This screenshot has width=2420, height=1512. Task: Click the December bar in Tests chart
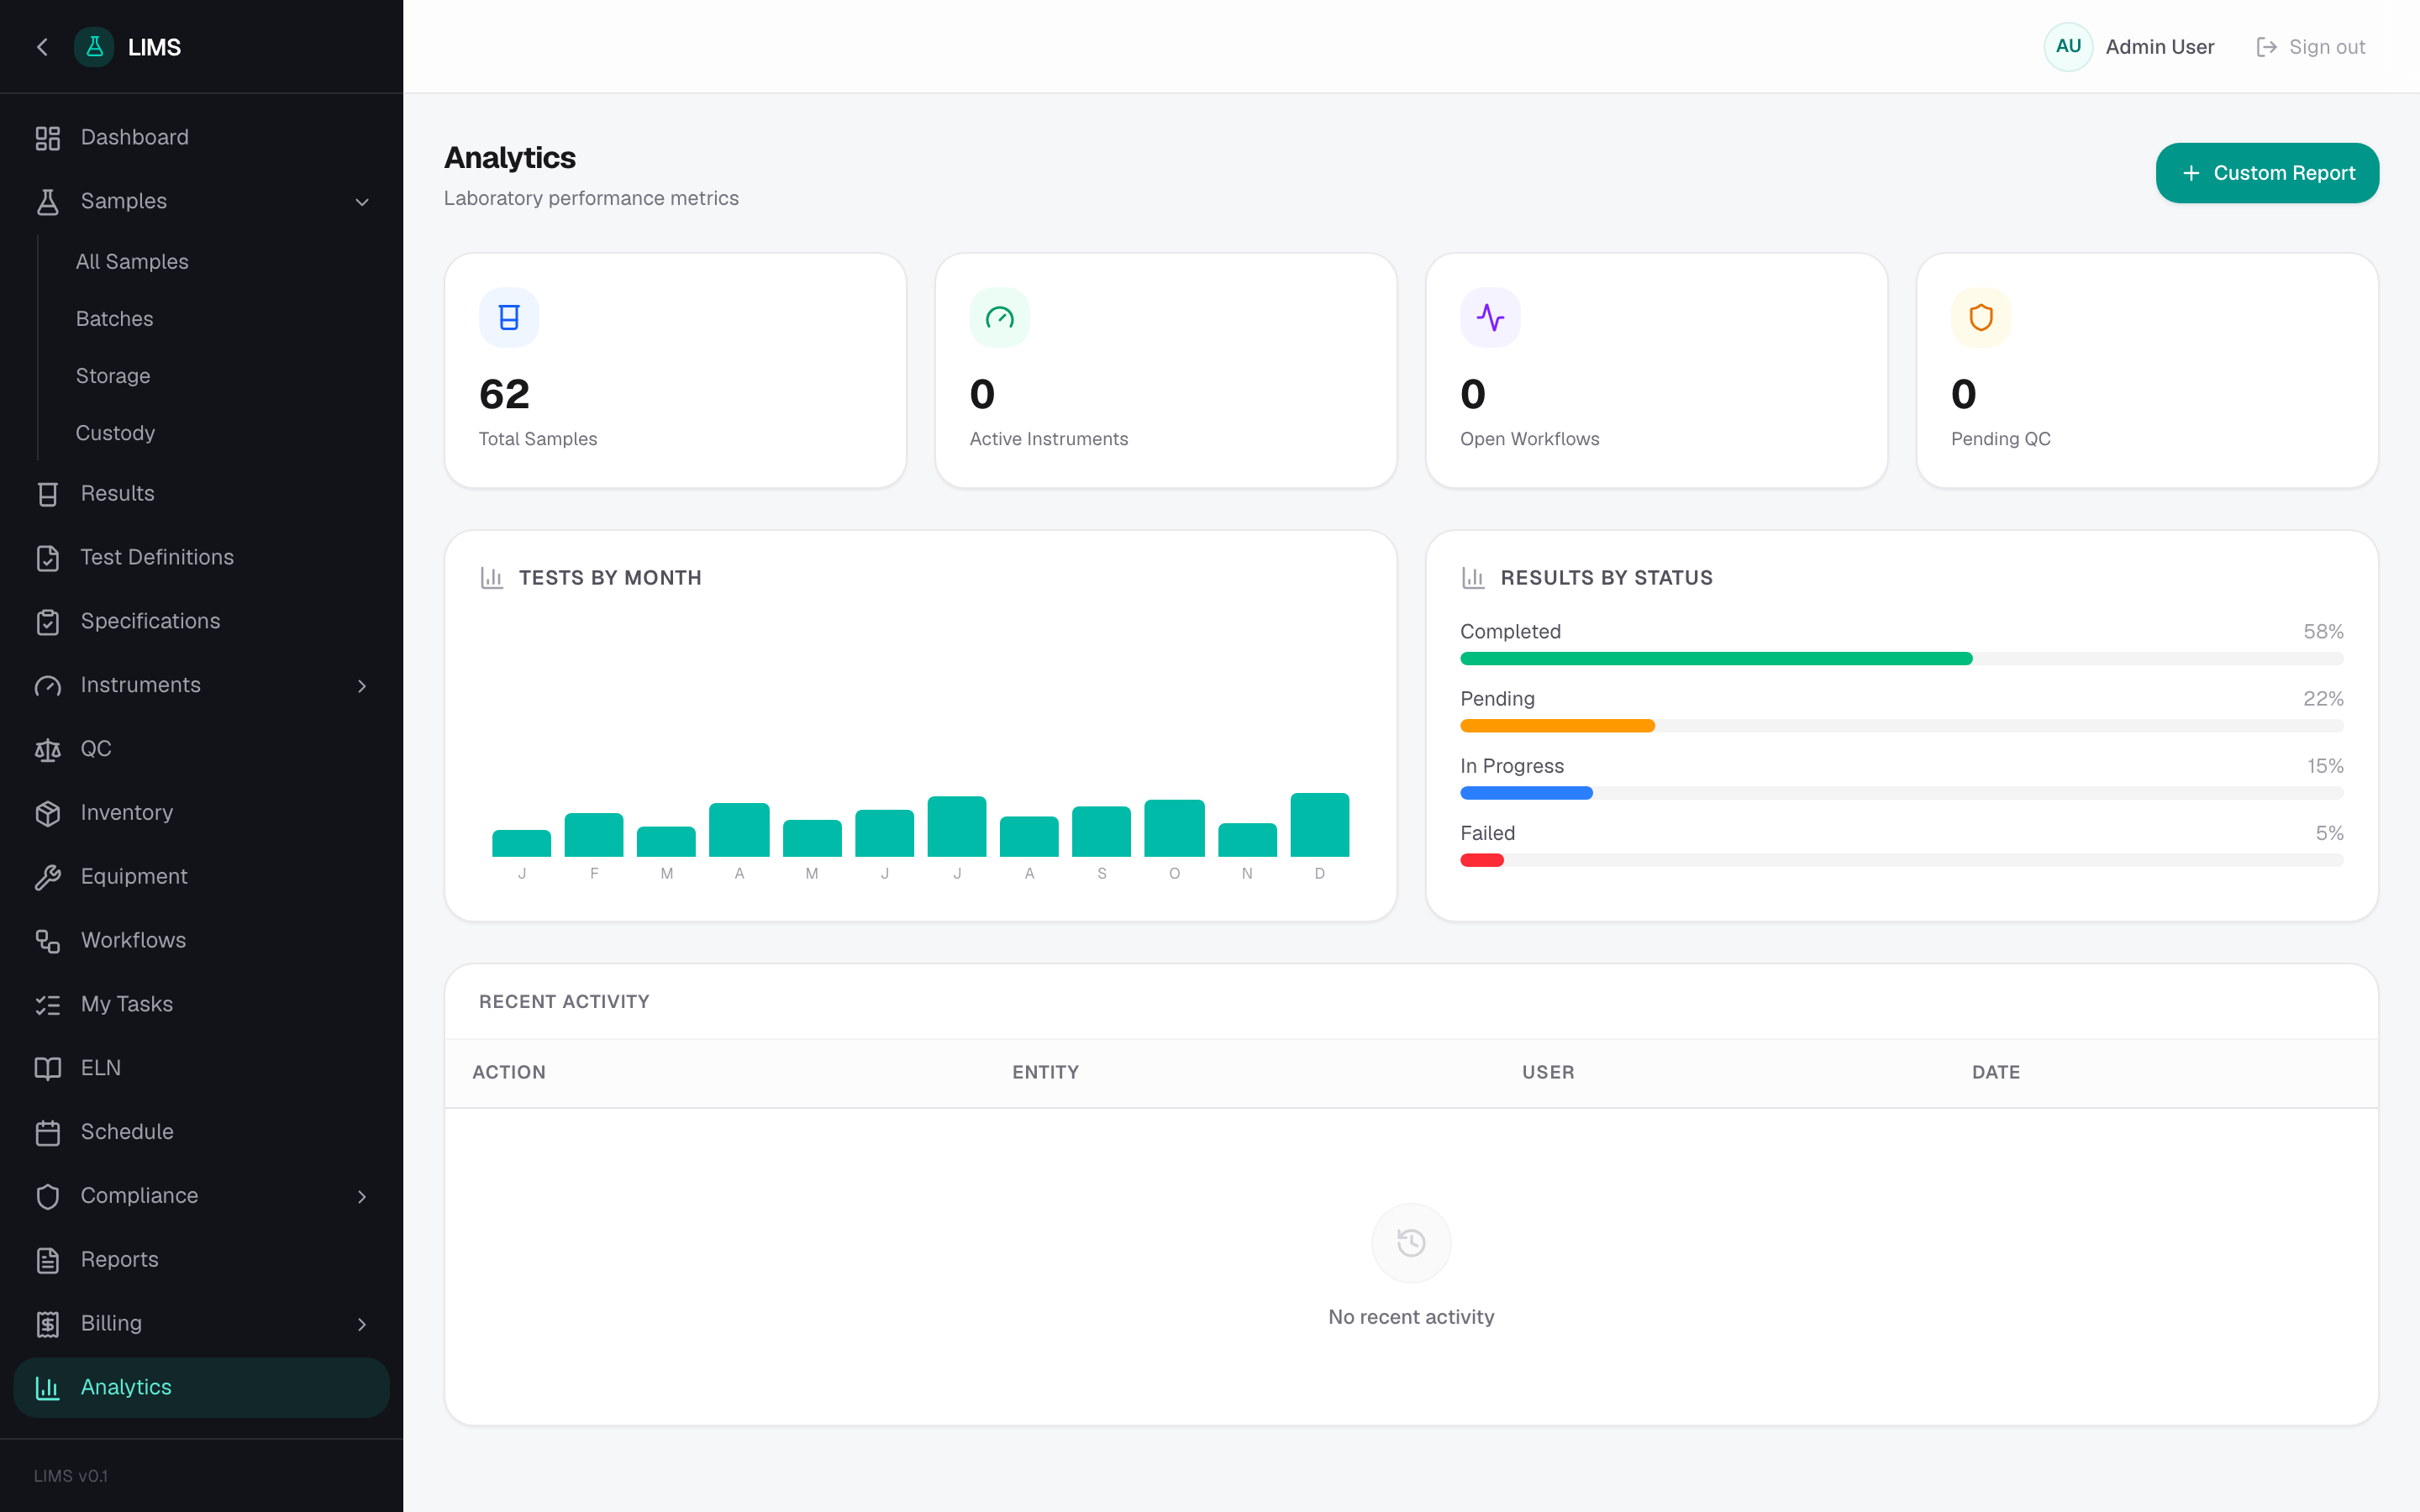coord(1320,825)
